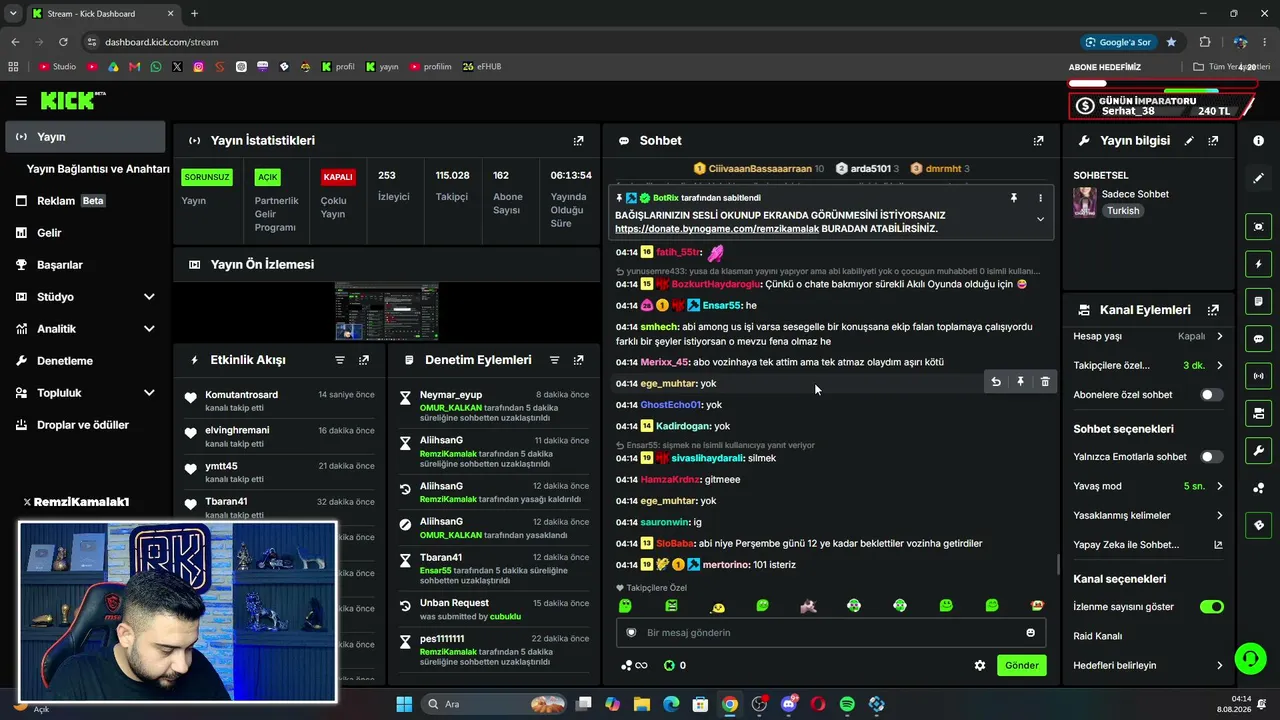Click the info icon in right rail
1280x720 pixels.
point(1258,141)
